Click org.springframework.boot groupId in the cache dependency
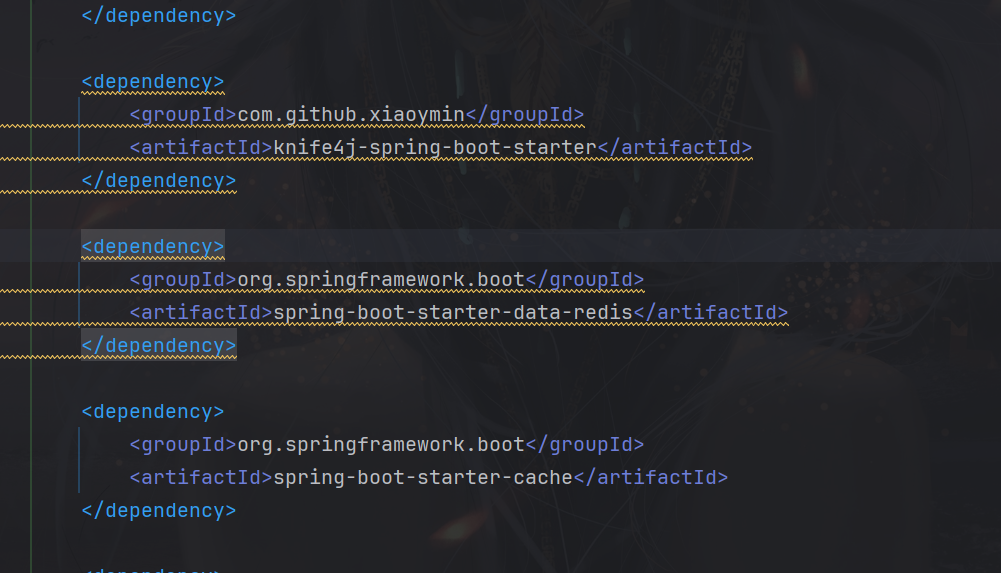The image size is (1001, 573). 381,445
